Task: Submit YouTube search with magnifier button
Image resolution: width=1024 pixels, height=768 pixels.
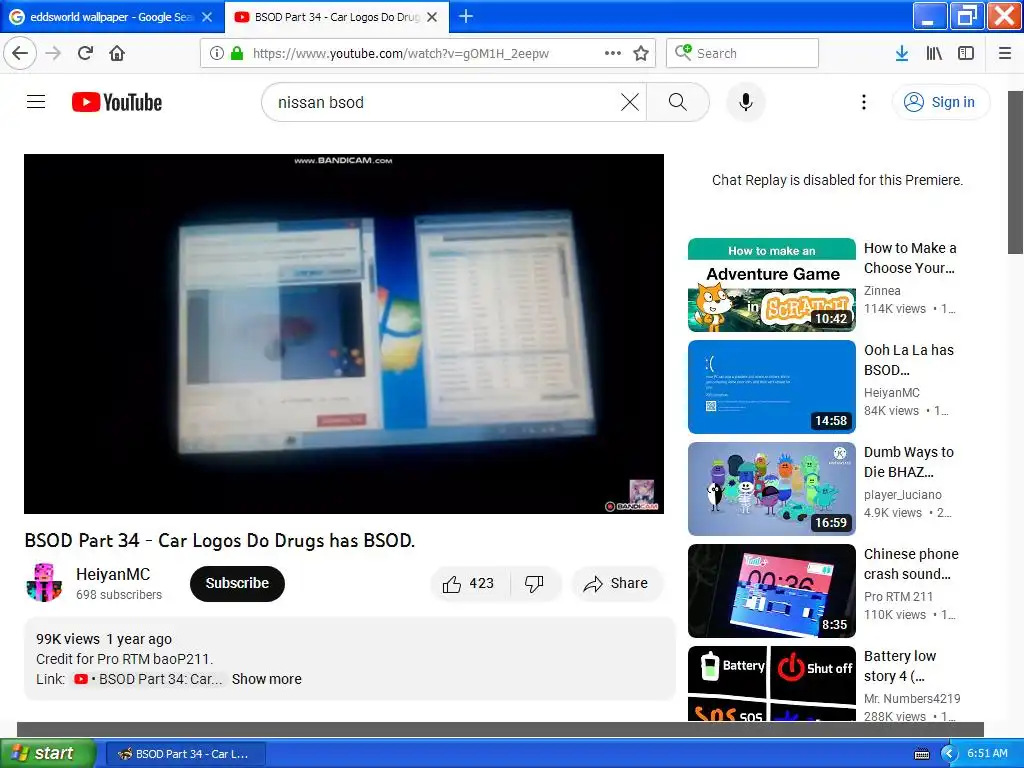Action: point(678,102)
